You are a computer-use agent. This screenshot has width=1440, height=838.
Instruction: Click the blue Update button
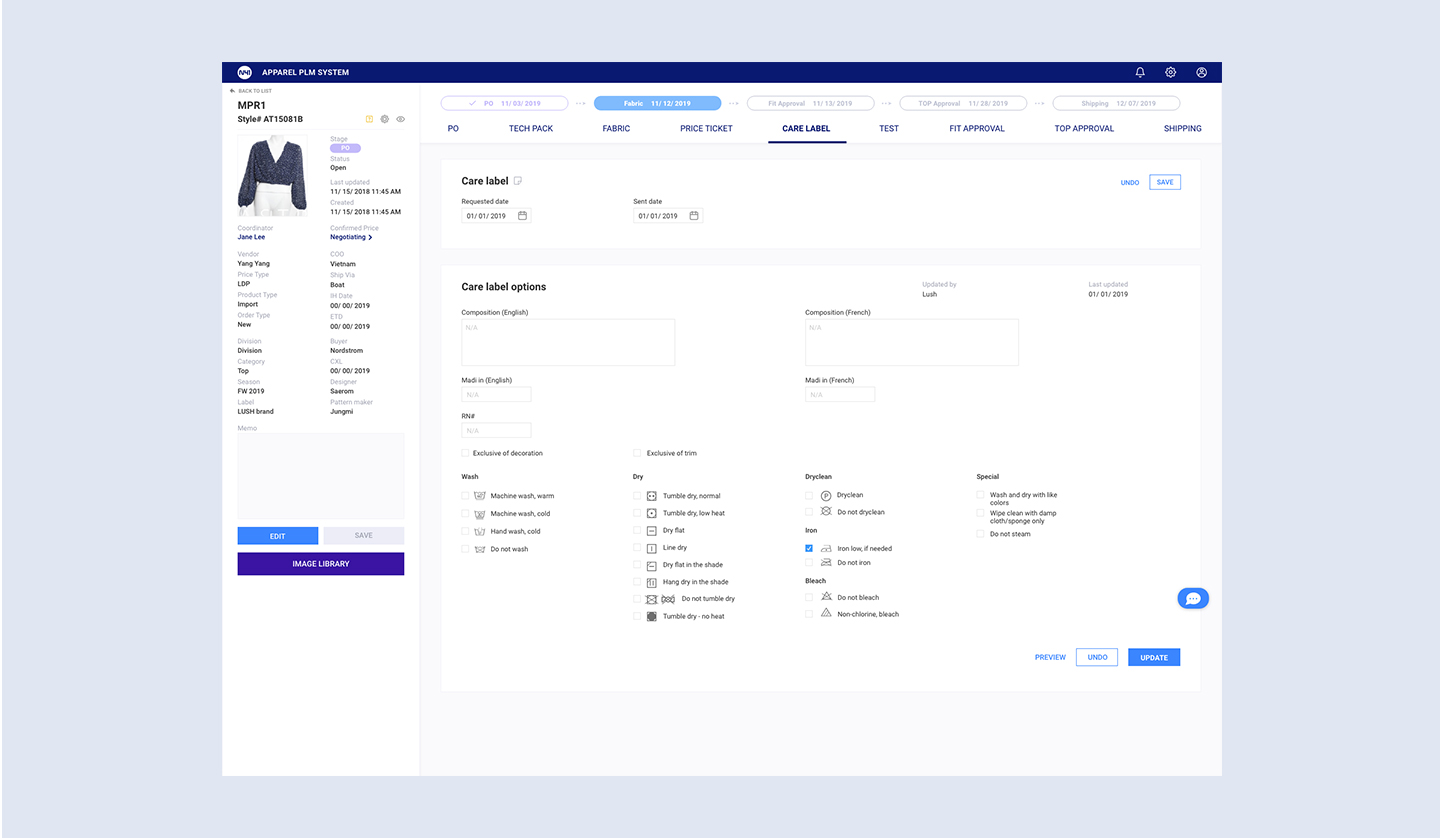(x=1154, y=657)
